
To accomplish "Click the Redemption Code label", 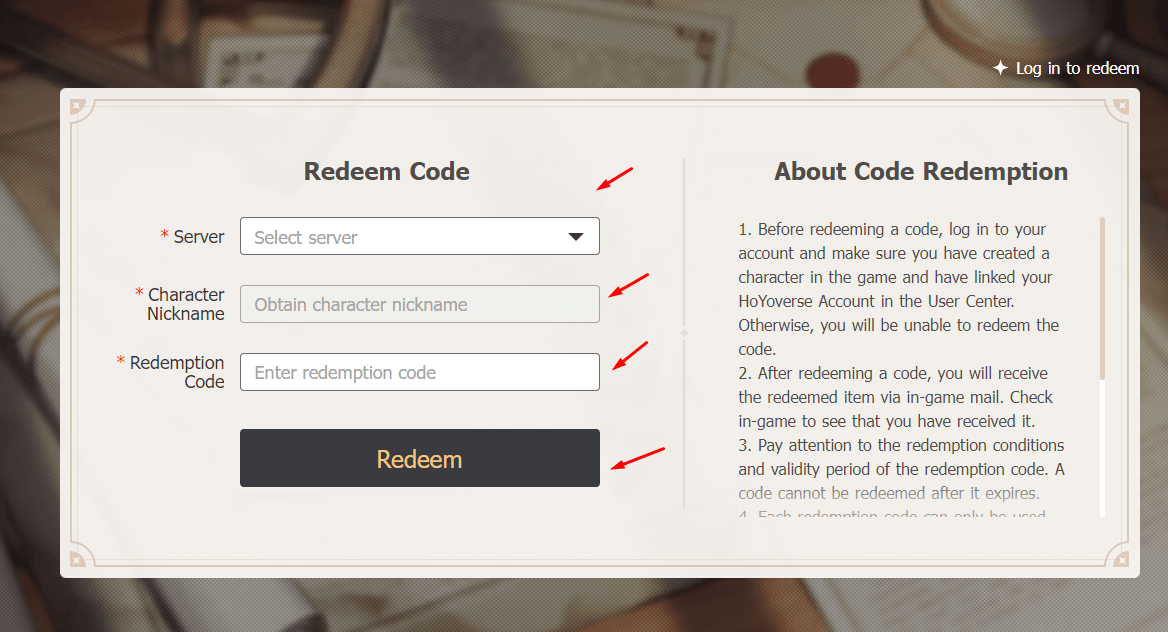I will pyautogui.click(x=177, y=372).
